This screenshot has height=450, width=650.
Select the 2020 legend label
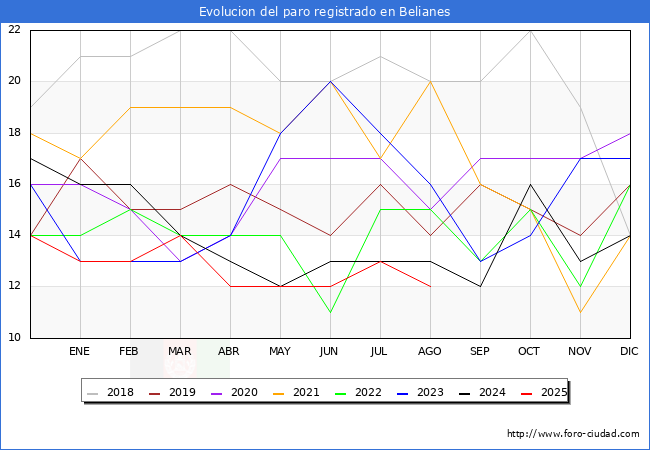(x=244, y=392)
